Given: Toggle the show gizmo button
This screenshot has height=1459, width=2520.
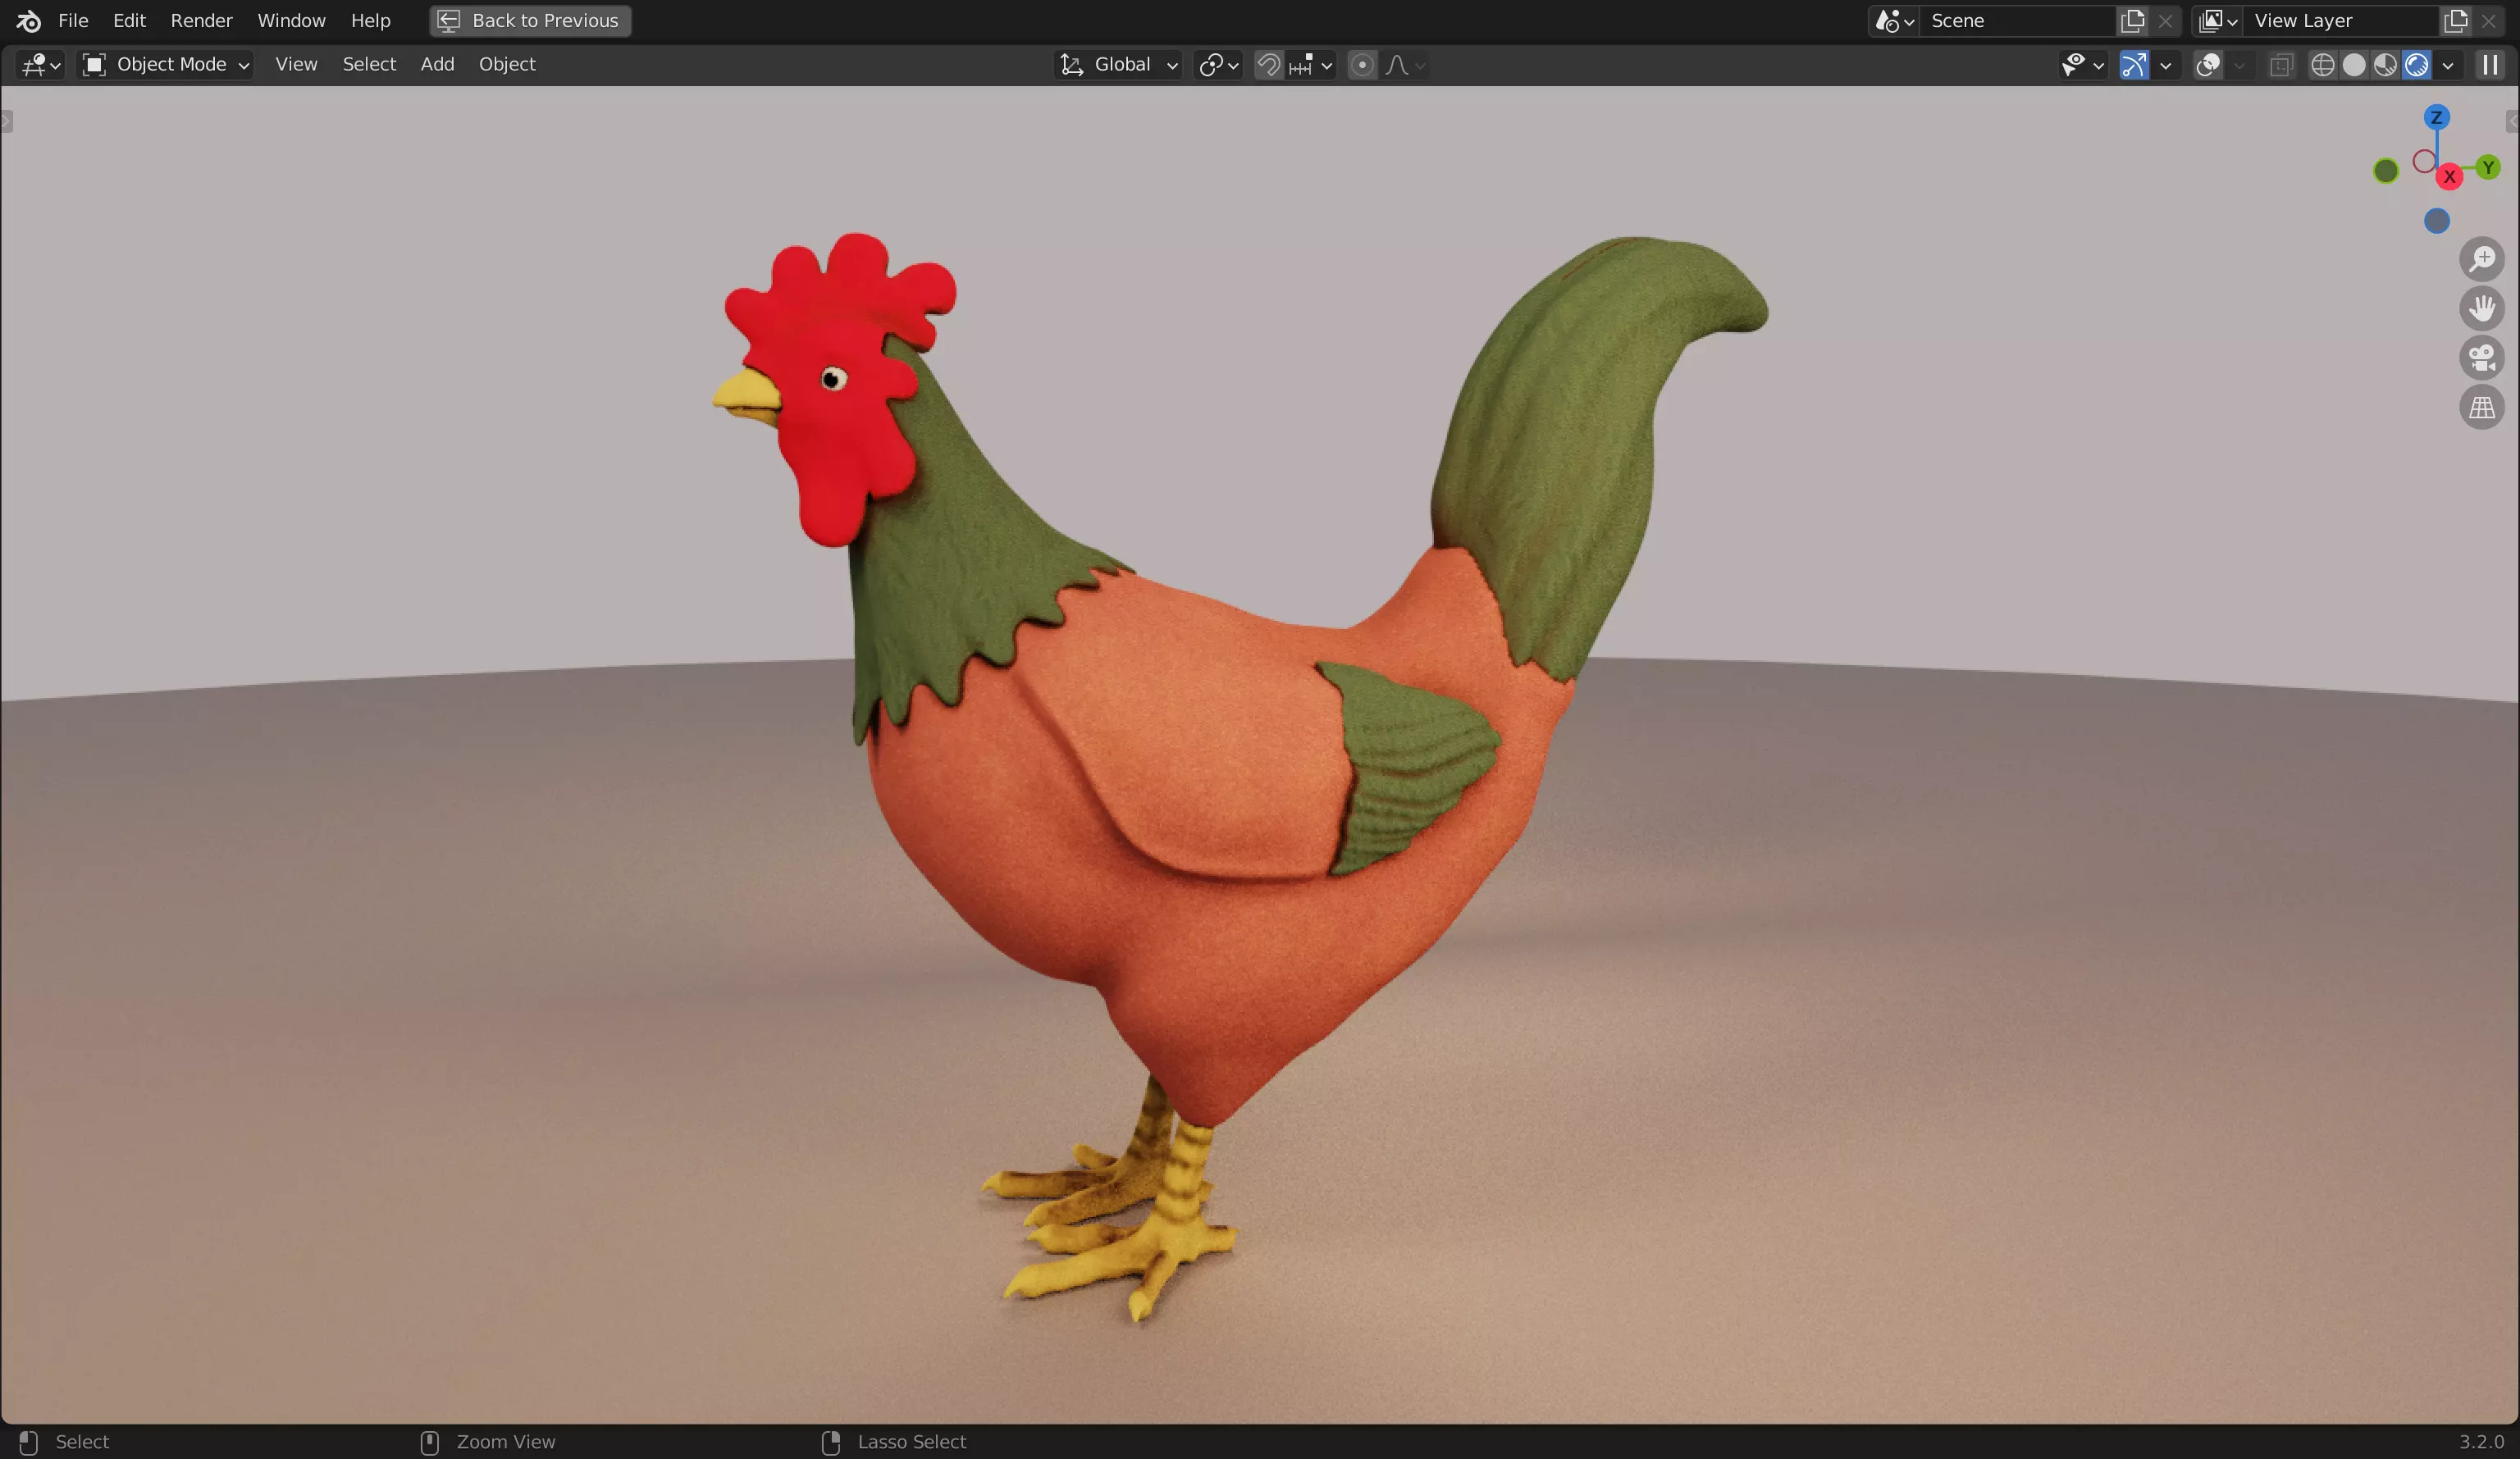Looking at the screenshot, I should [2134, 65].
